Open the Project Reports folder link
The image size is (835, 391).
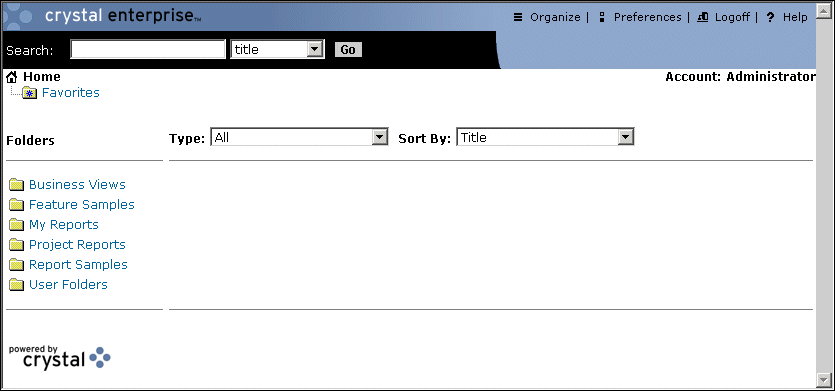77,245
